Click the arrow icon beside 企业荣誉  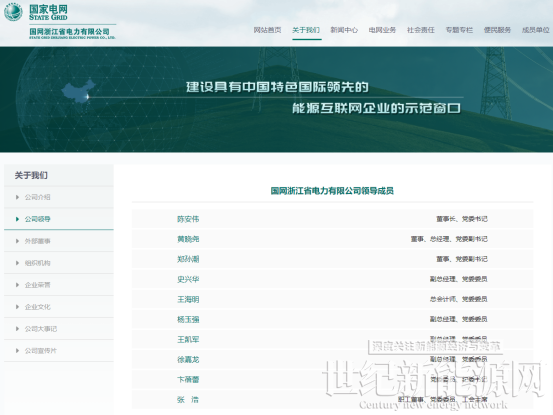coord(17,285)
